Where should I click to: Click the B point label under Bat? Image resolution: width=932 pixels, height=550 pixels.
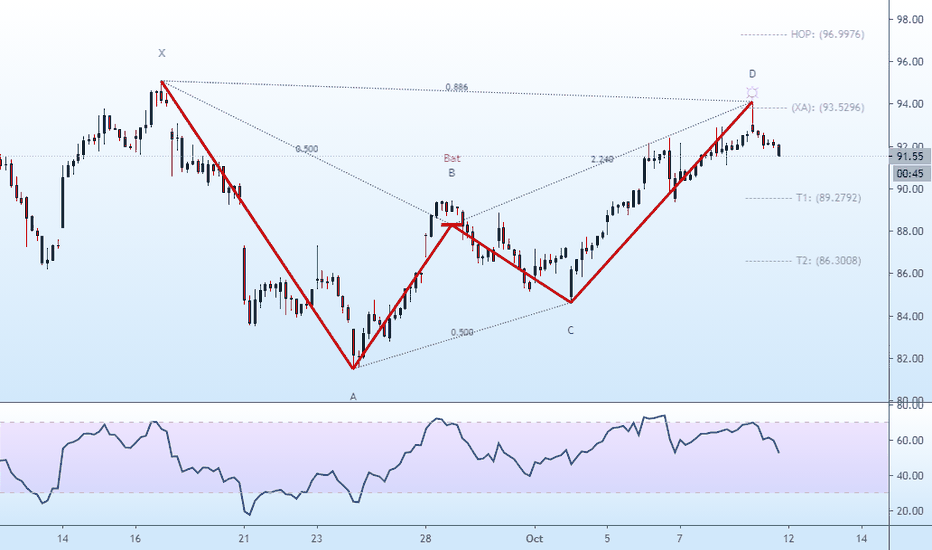452,173
